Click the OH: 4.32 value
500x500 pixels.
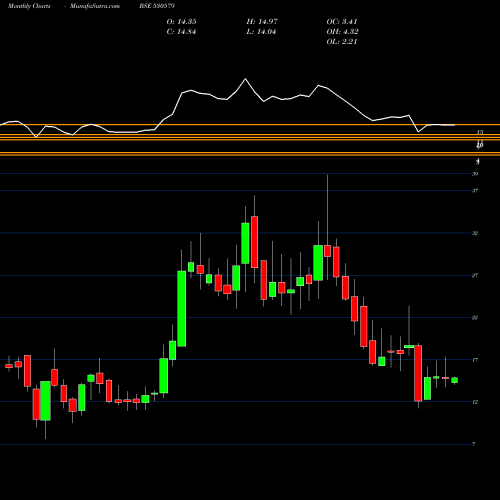pyautogui.click(x=342, y=32)
